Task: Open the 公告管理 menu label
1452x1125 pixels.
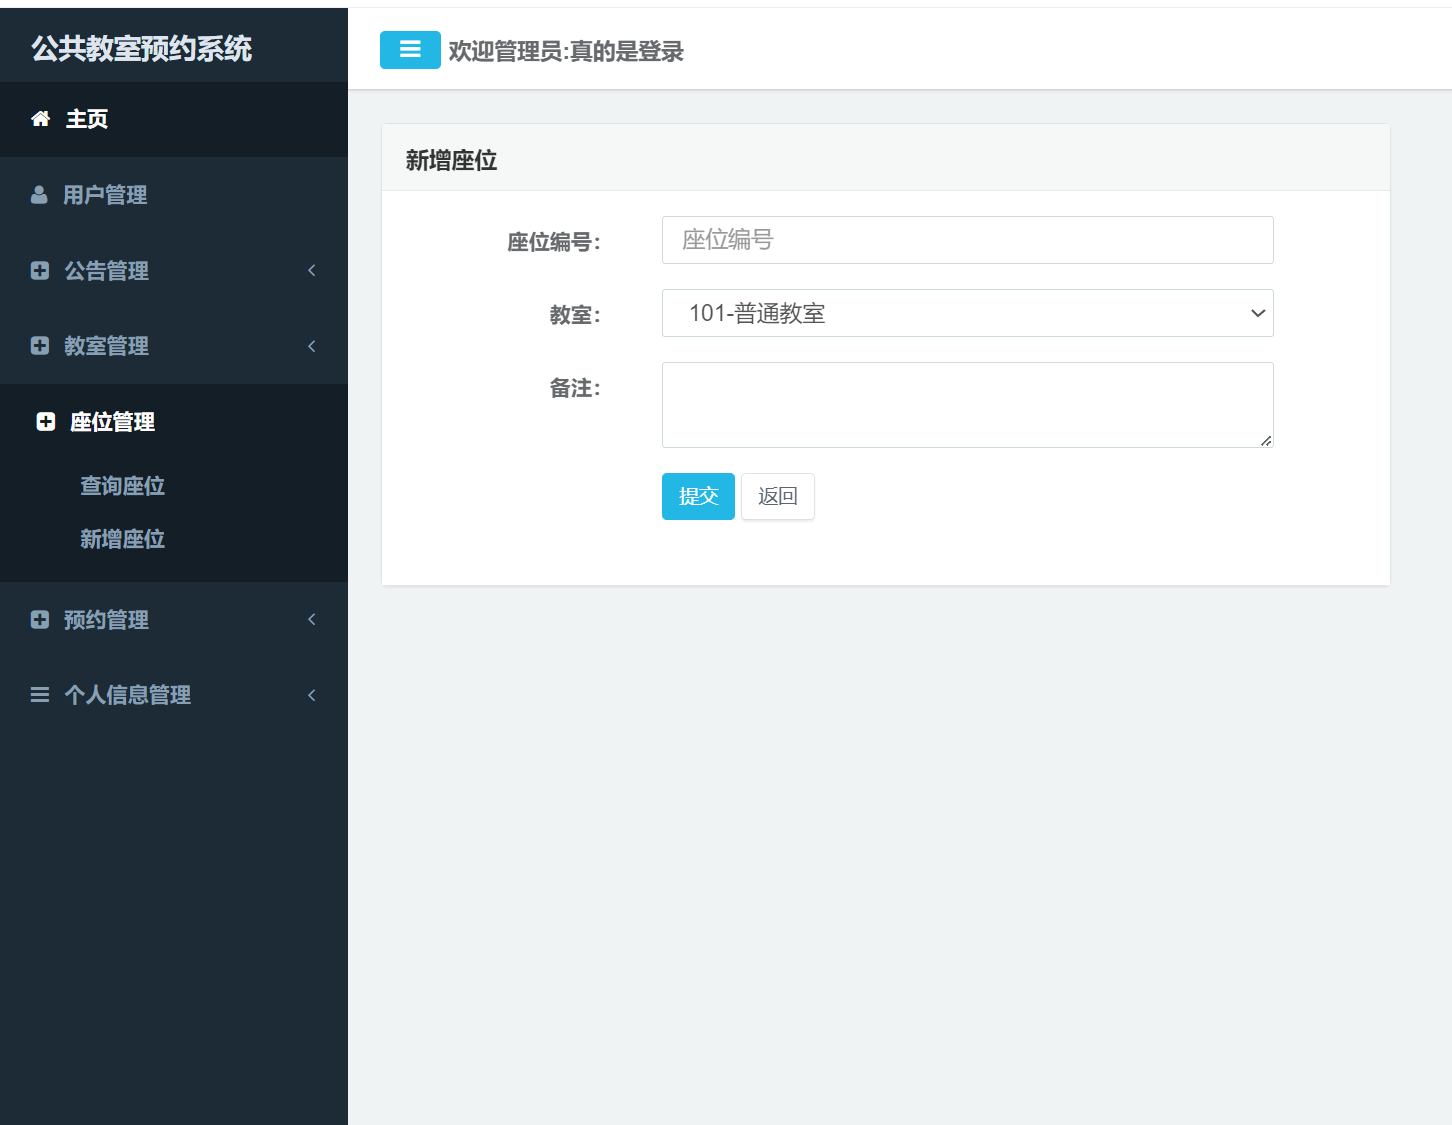Action: point(107,271)
